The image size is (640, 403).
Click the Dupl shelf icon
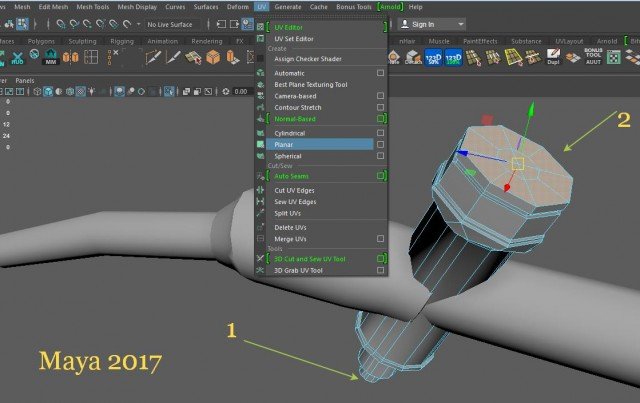[x=553, y=57]
